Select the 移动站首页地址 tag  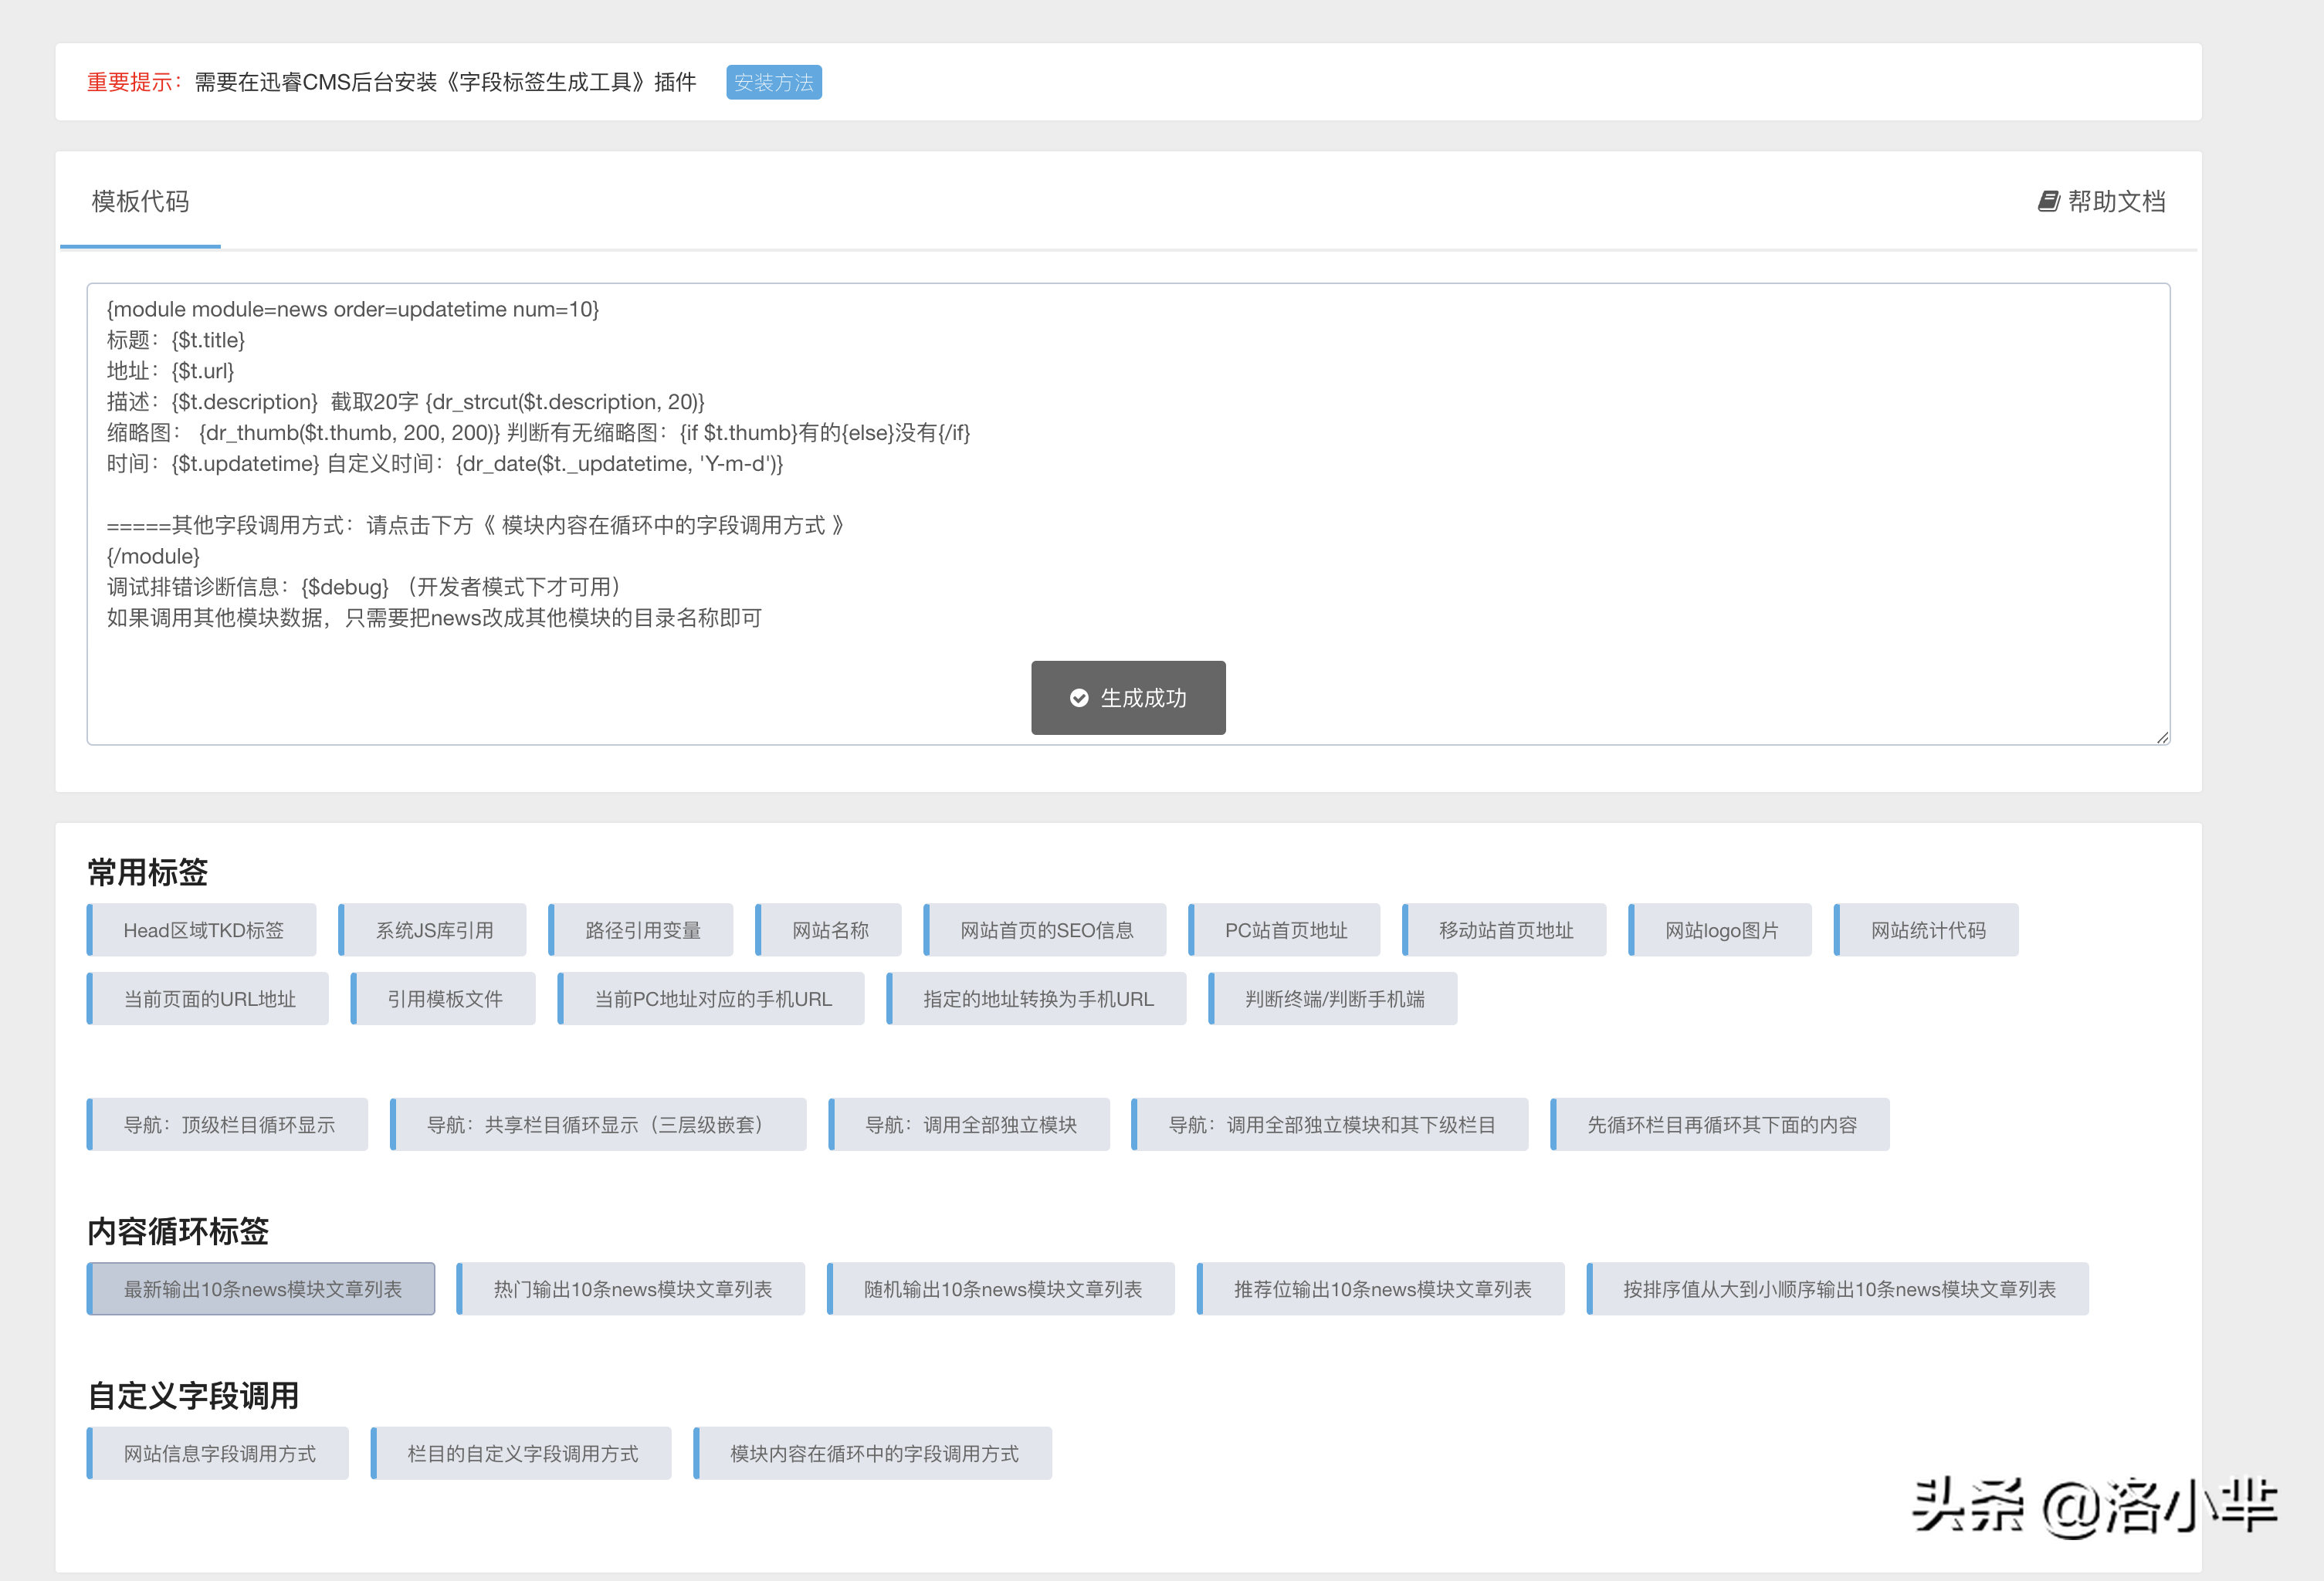[x=1505, y=930]
